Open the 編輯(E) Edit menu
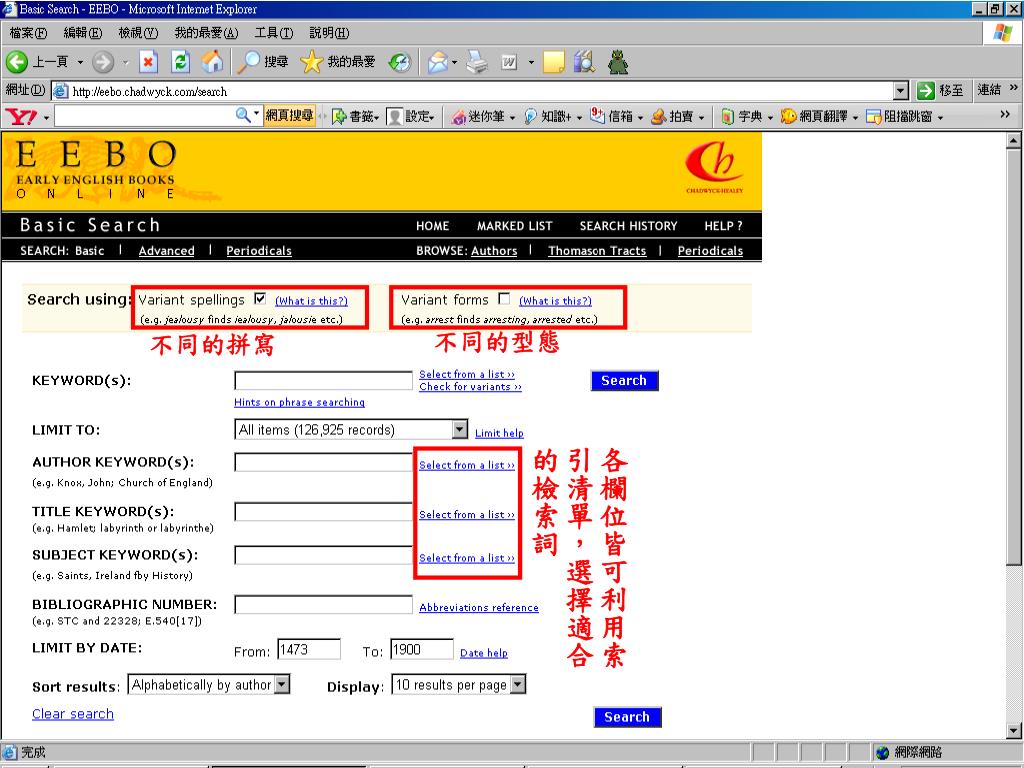The height and width of the screenshot is (768, 1024). pos(83,33)
